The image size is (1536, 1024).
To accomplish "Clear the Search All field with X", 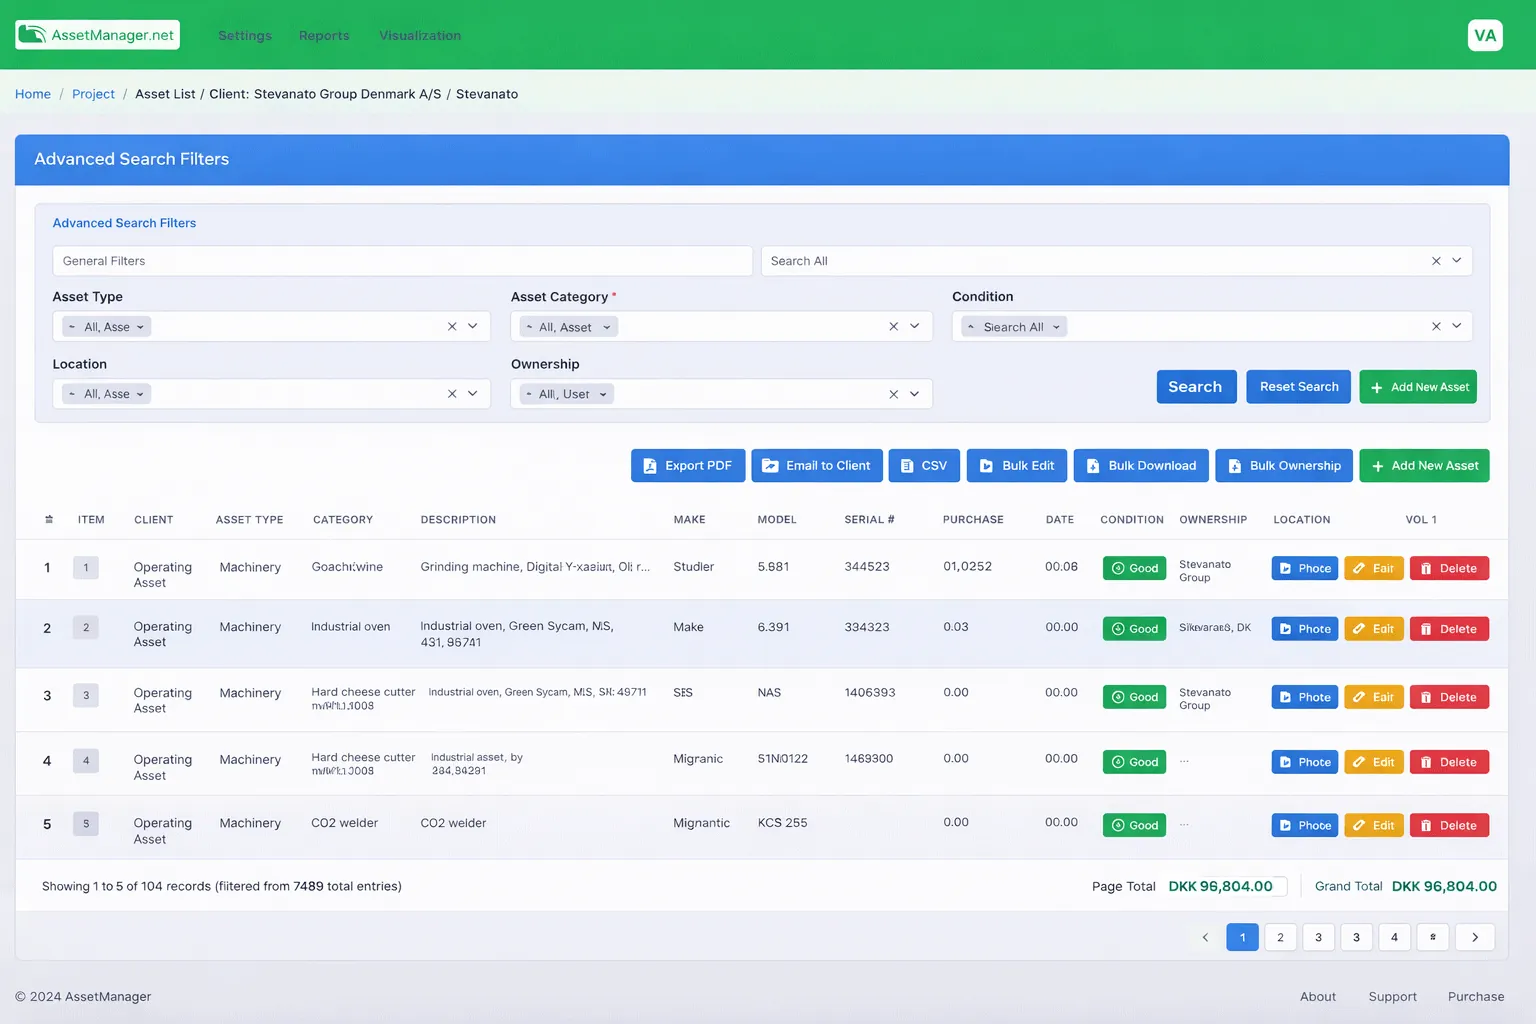I will pos(1436,261).
